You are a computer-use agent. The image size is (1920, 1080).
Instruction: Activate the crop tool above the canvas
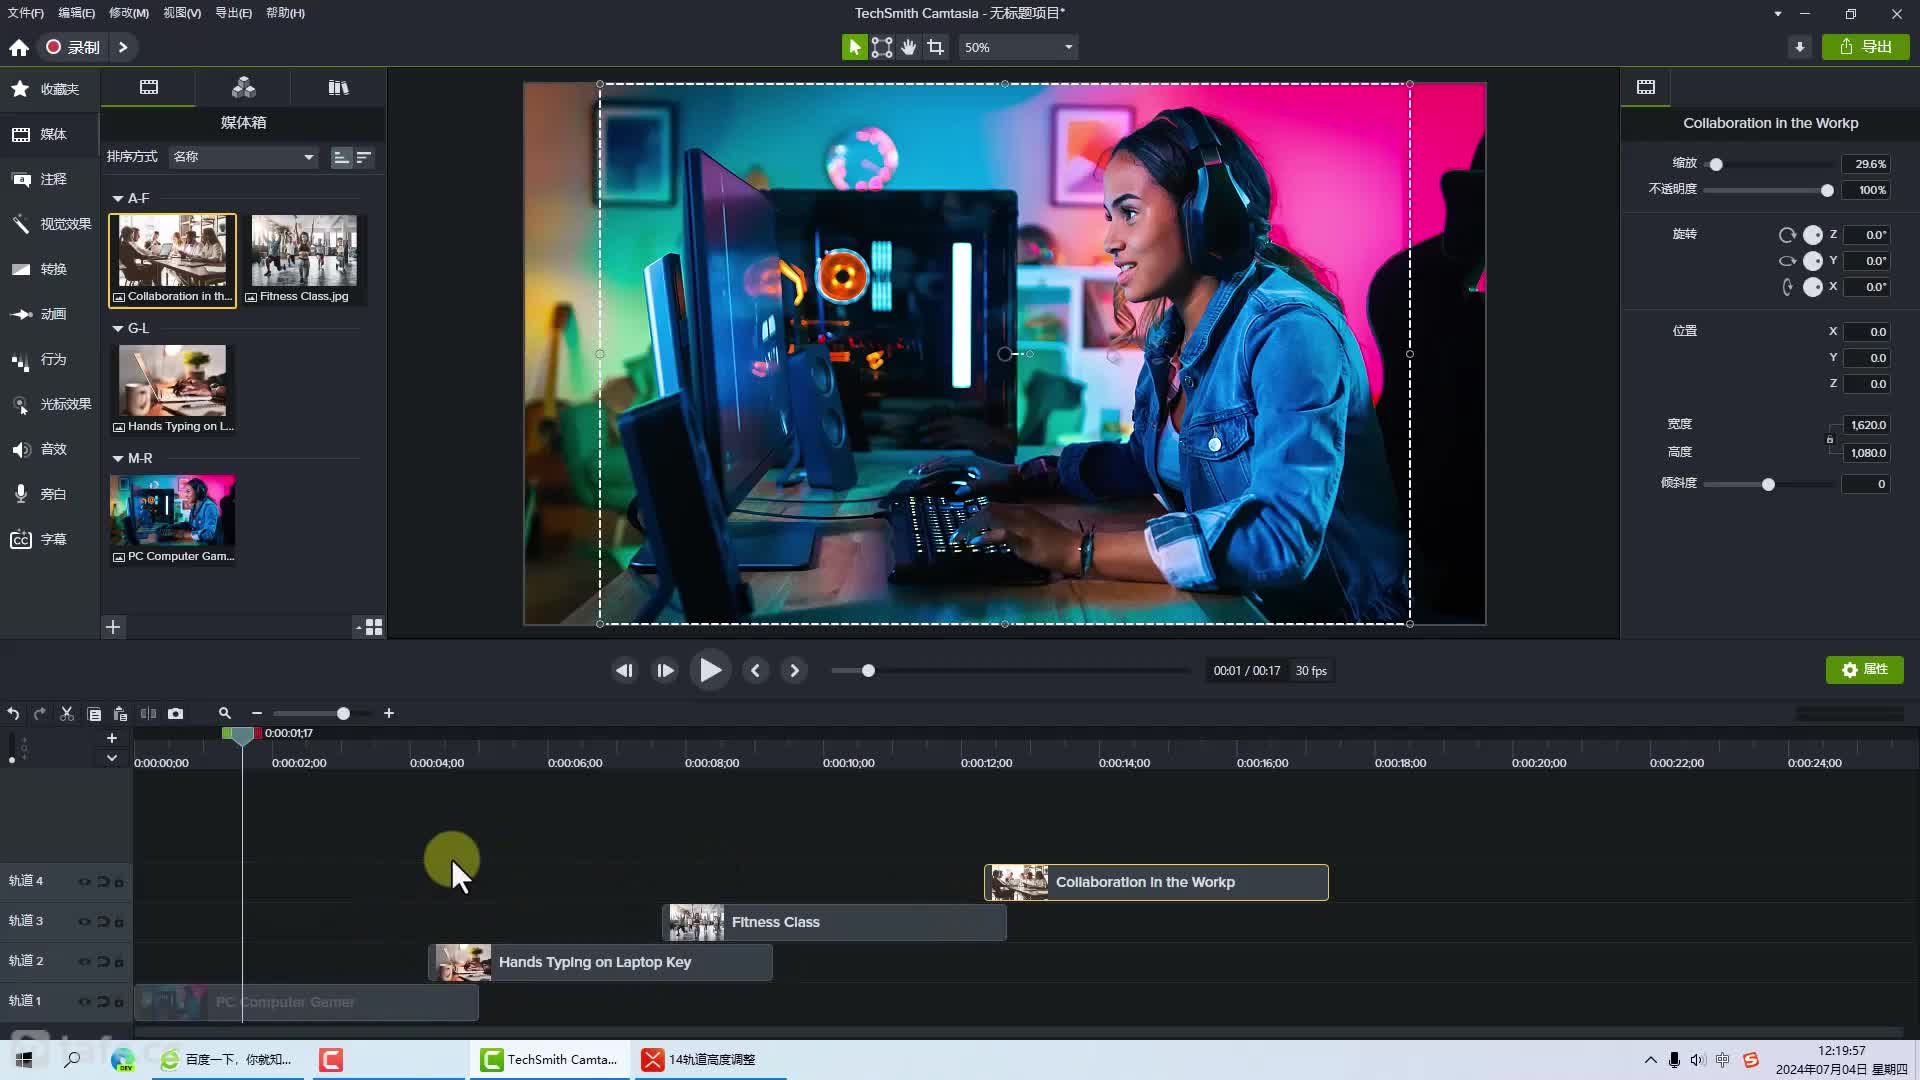tap(936, 47)
